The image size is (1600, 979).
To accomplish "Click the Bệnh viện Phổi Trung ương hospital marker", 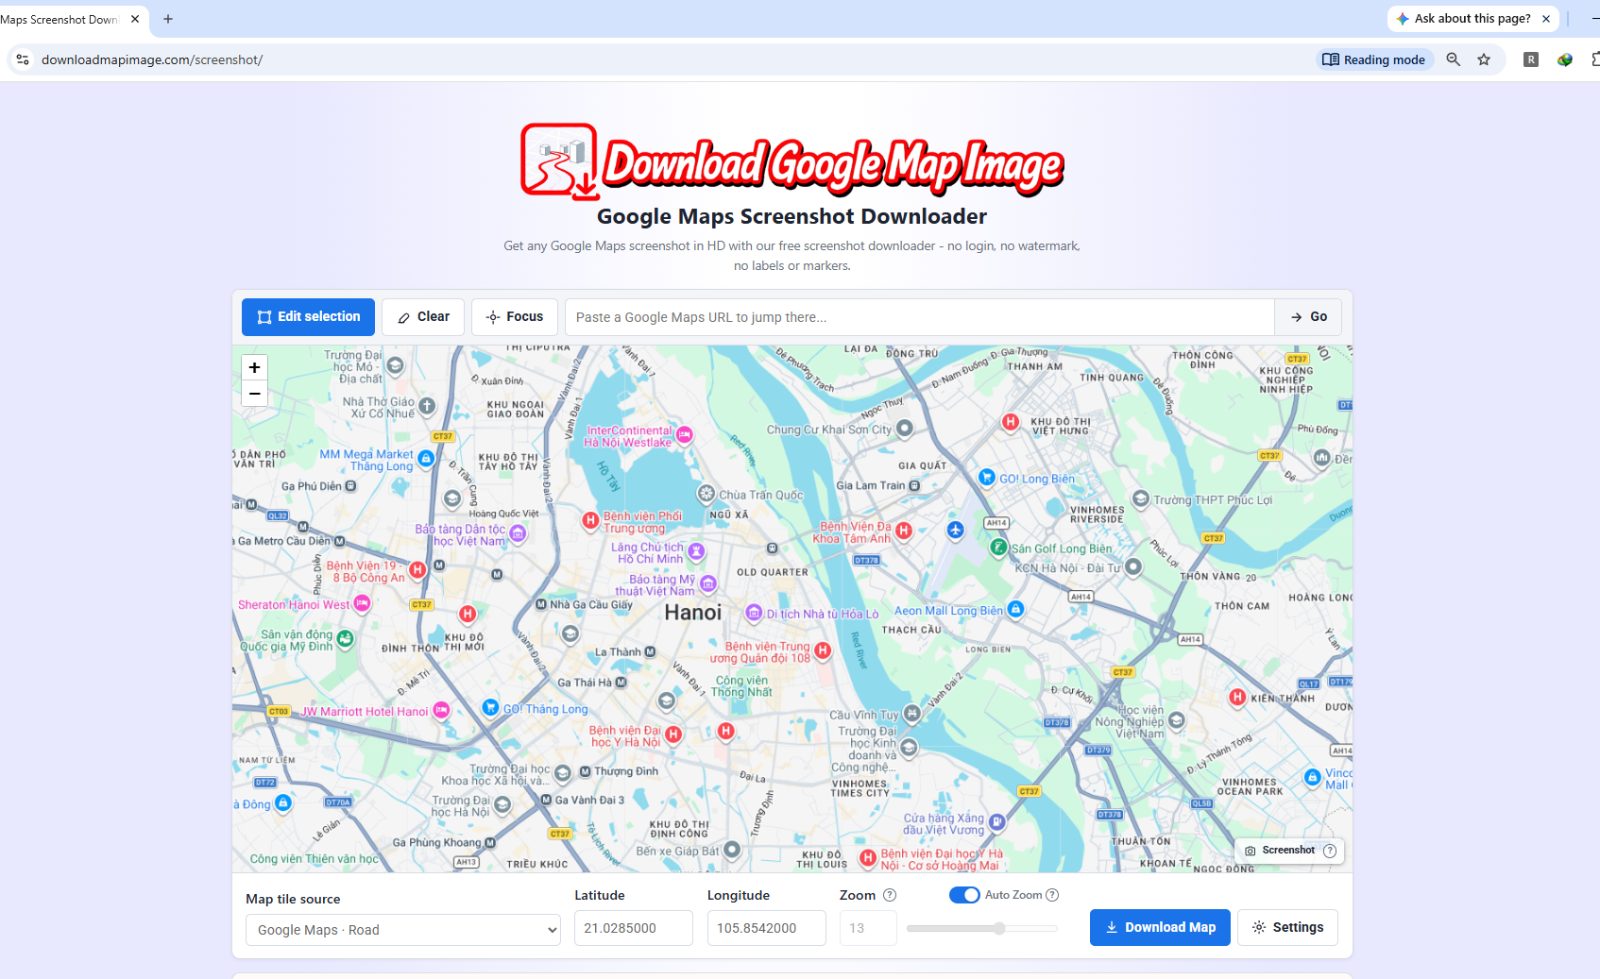I will pos(590,520).
